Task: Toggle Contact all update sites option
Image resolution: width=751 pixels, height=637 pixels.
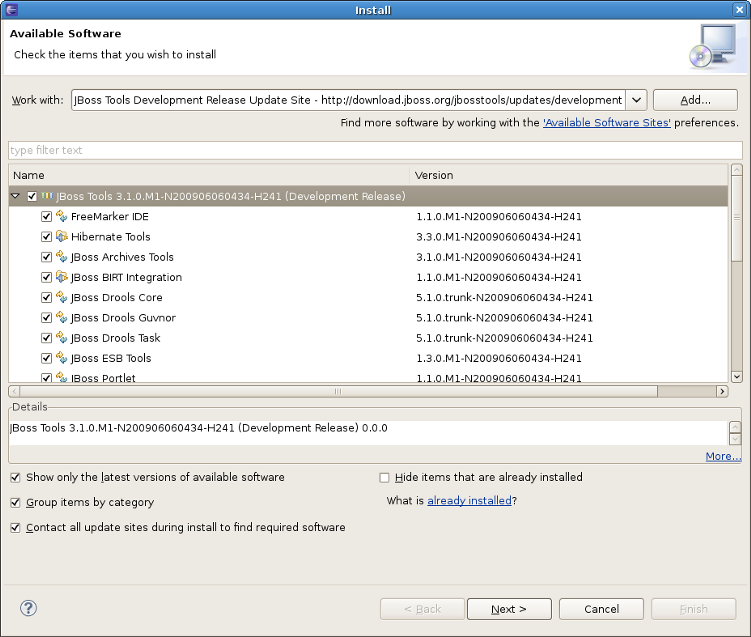Action: point(15,527)
